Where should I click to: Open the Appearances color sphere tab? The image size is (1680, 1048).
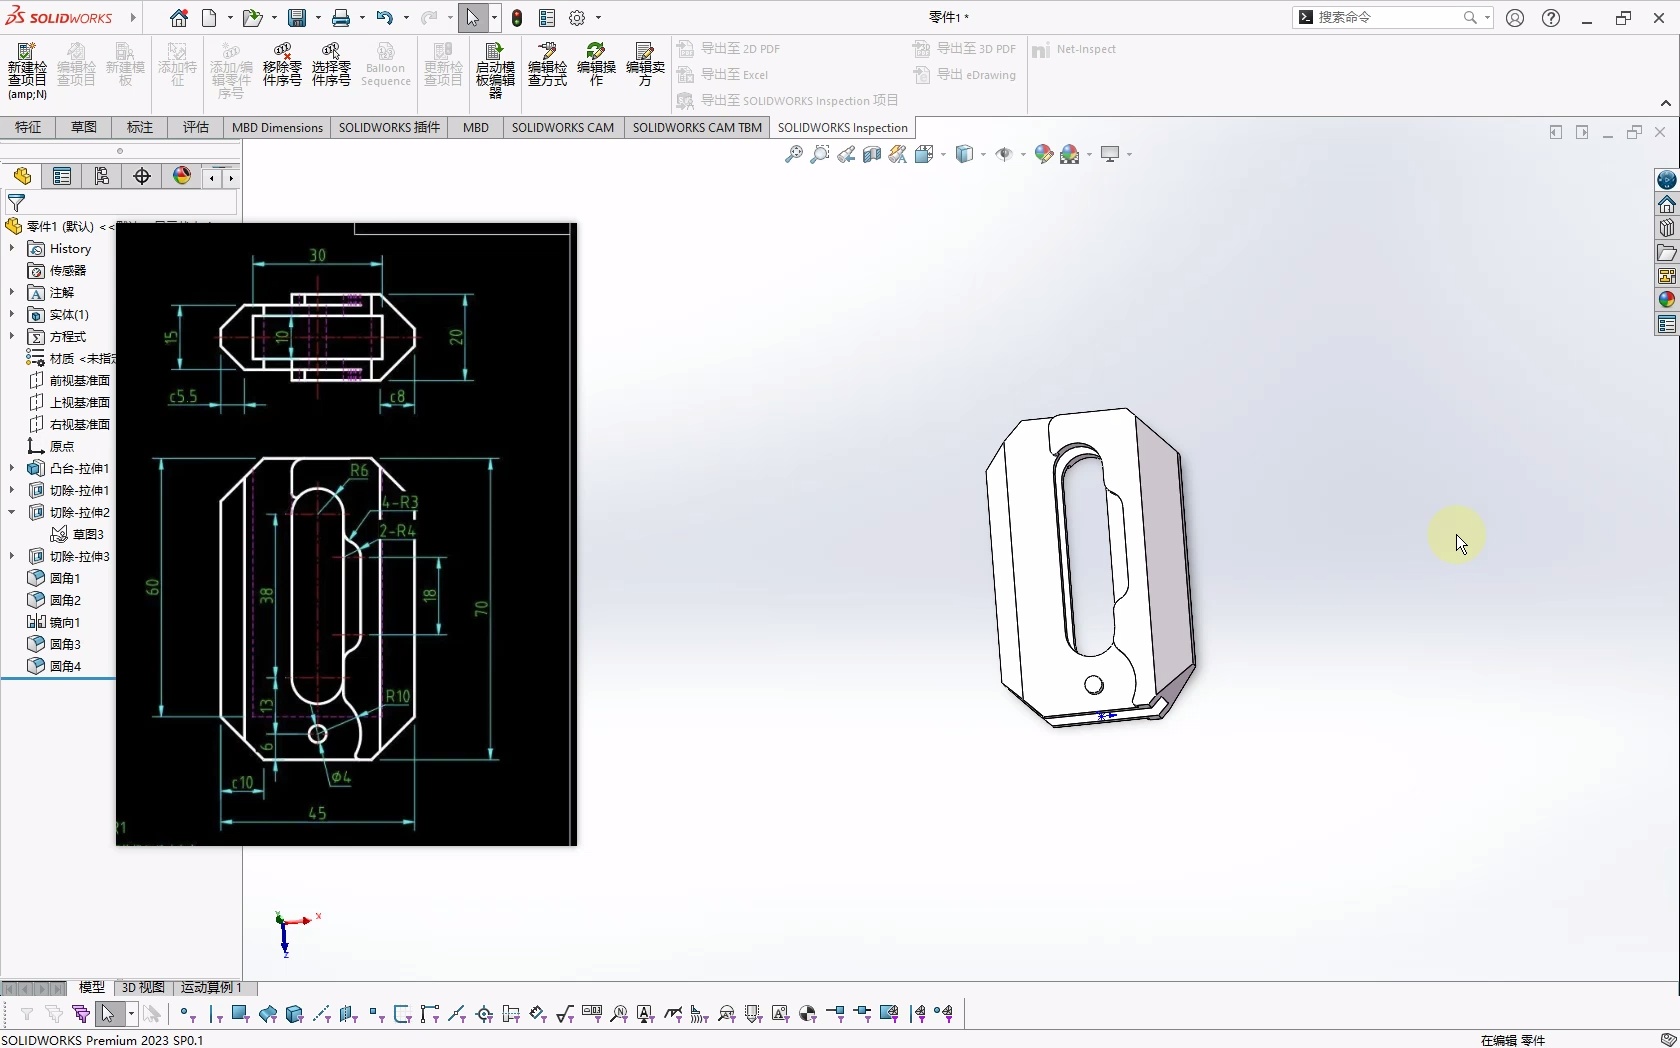pyautogui.click(x=1666, y=299)
